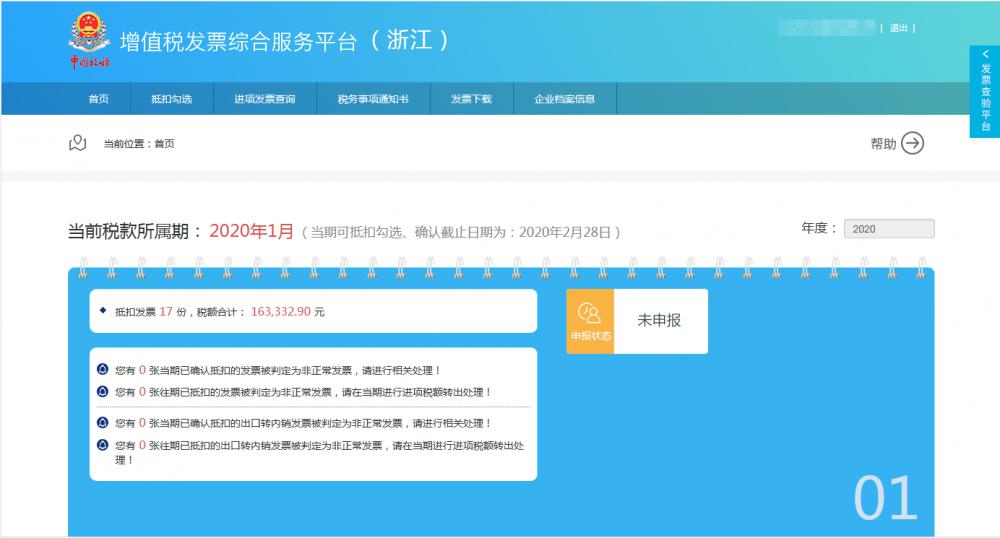The width and height of the screenshot is (1000, 538).
Task: Click the orange 申报状态 icon tile
Action: 590,321
